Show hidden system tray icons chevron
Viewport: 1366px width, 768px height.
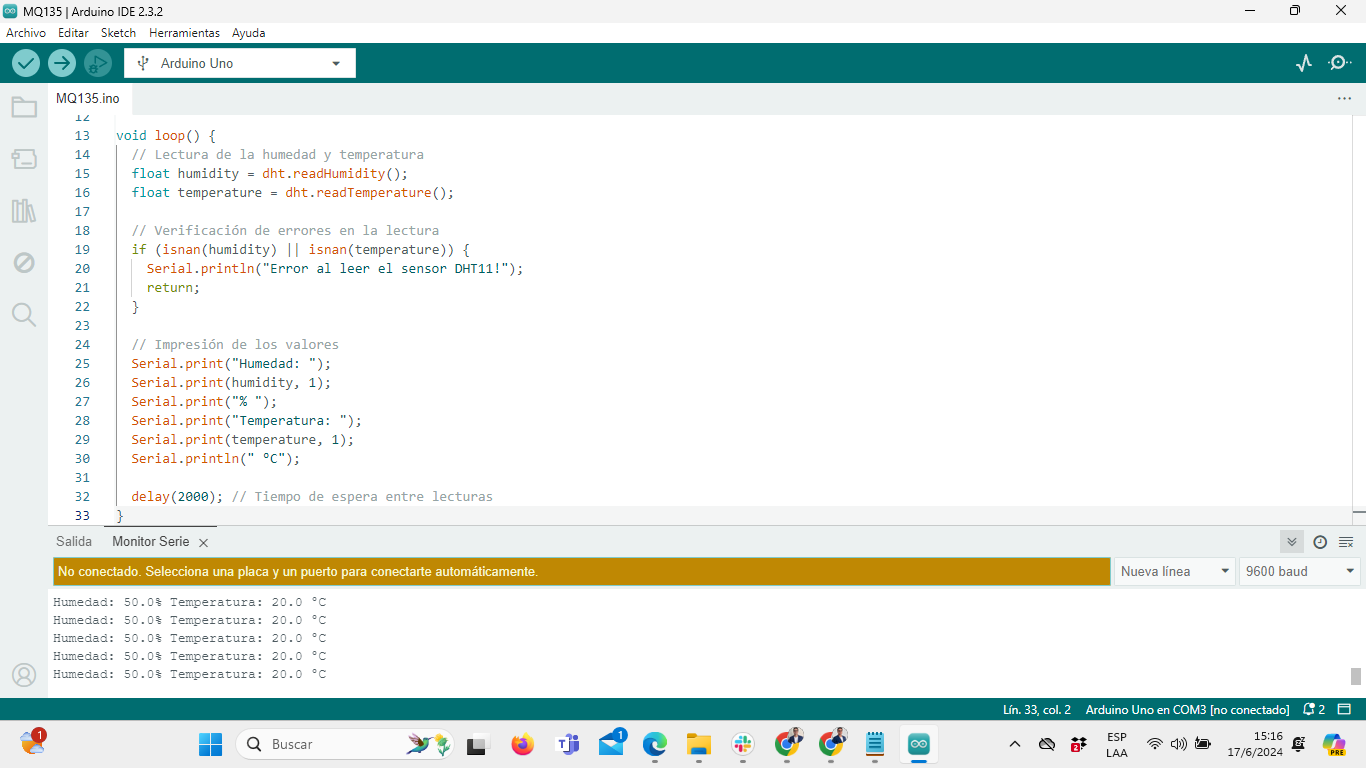1015,744
